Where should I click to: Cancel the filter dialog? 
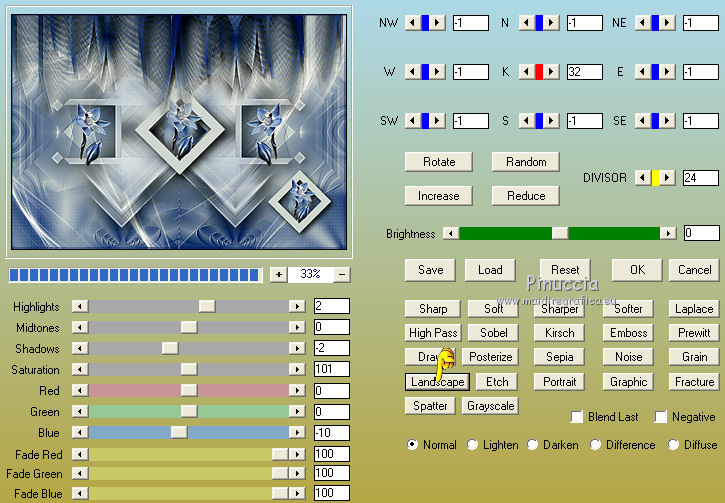pyautogui.click(x=694, y=270)
